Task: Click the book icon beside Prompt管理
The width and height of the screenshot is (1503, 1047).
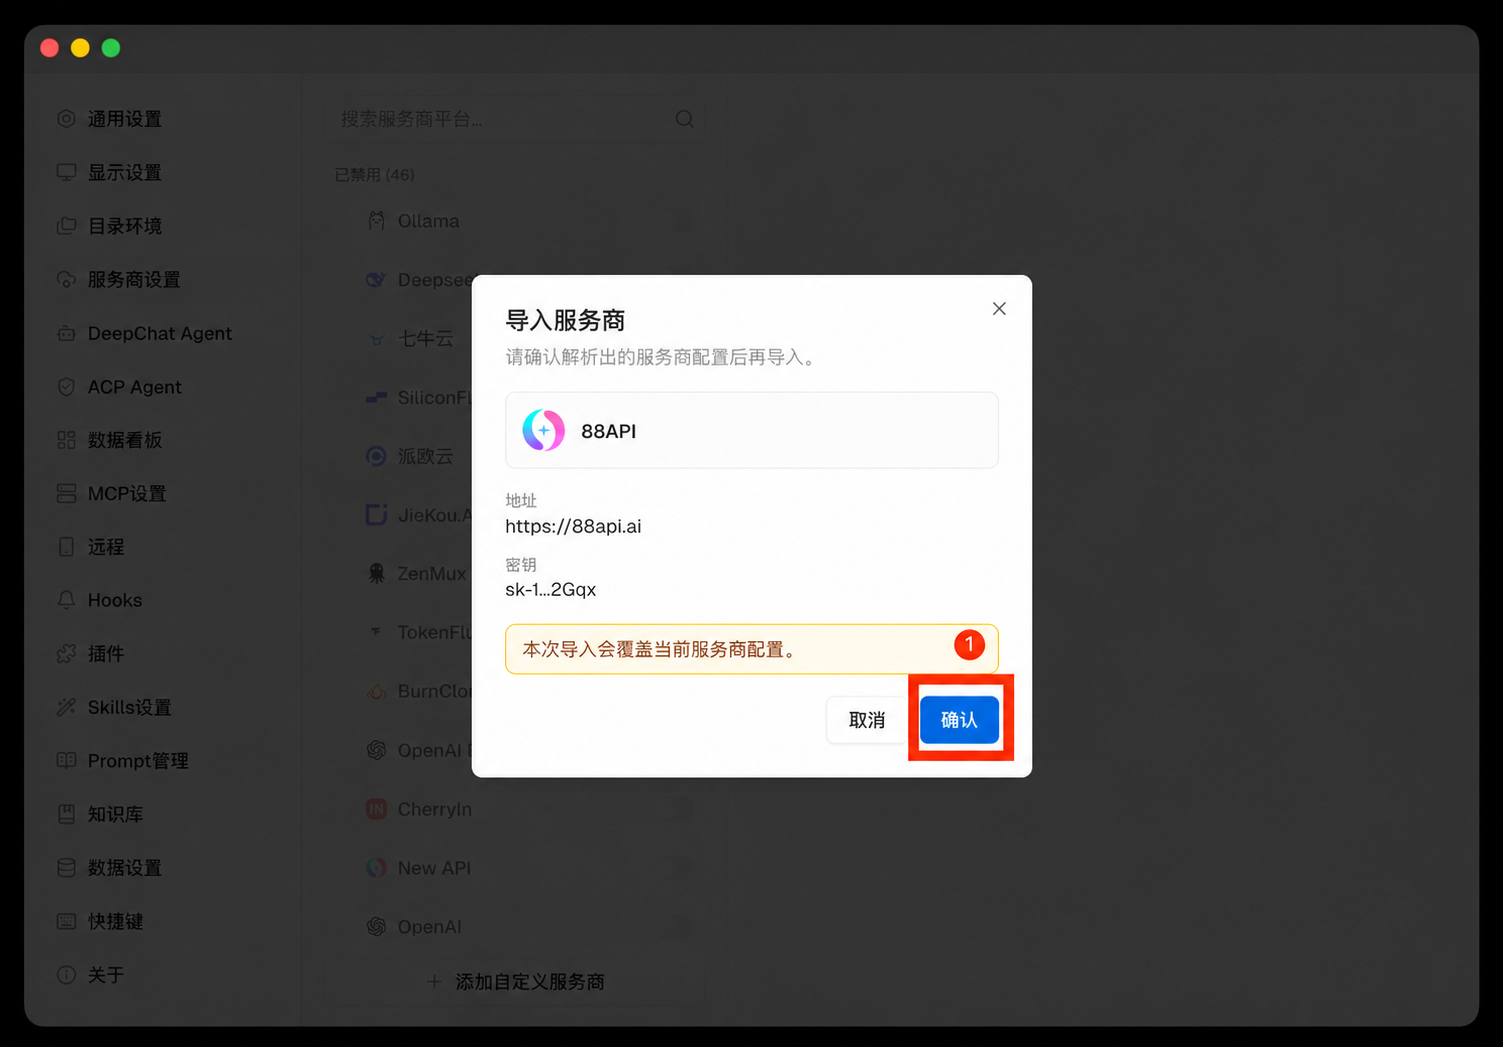Action: click(66, 761)
